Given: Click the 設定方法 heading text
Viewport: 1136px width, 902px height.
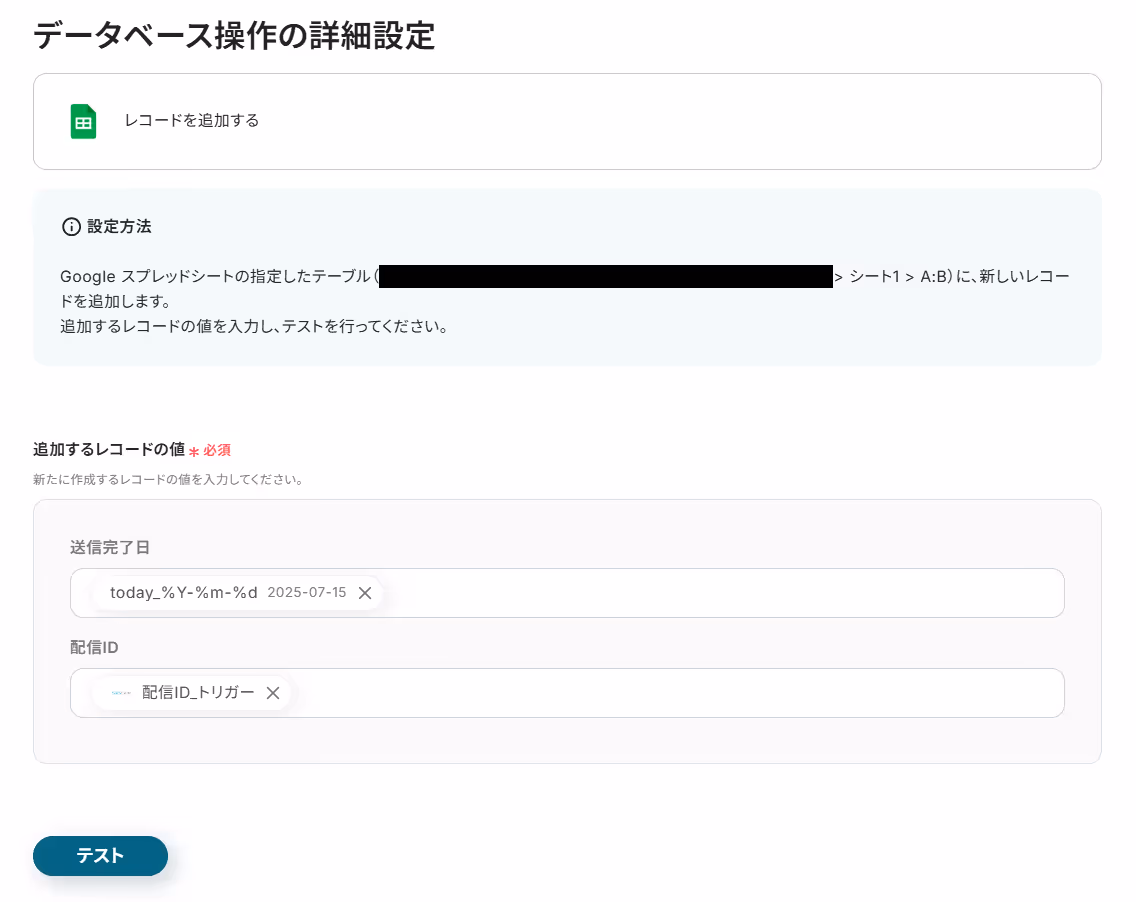Looking at the screenshot, I should click(x=120, y=227).
